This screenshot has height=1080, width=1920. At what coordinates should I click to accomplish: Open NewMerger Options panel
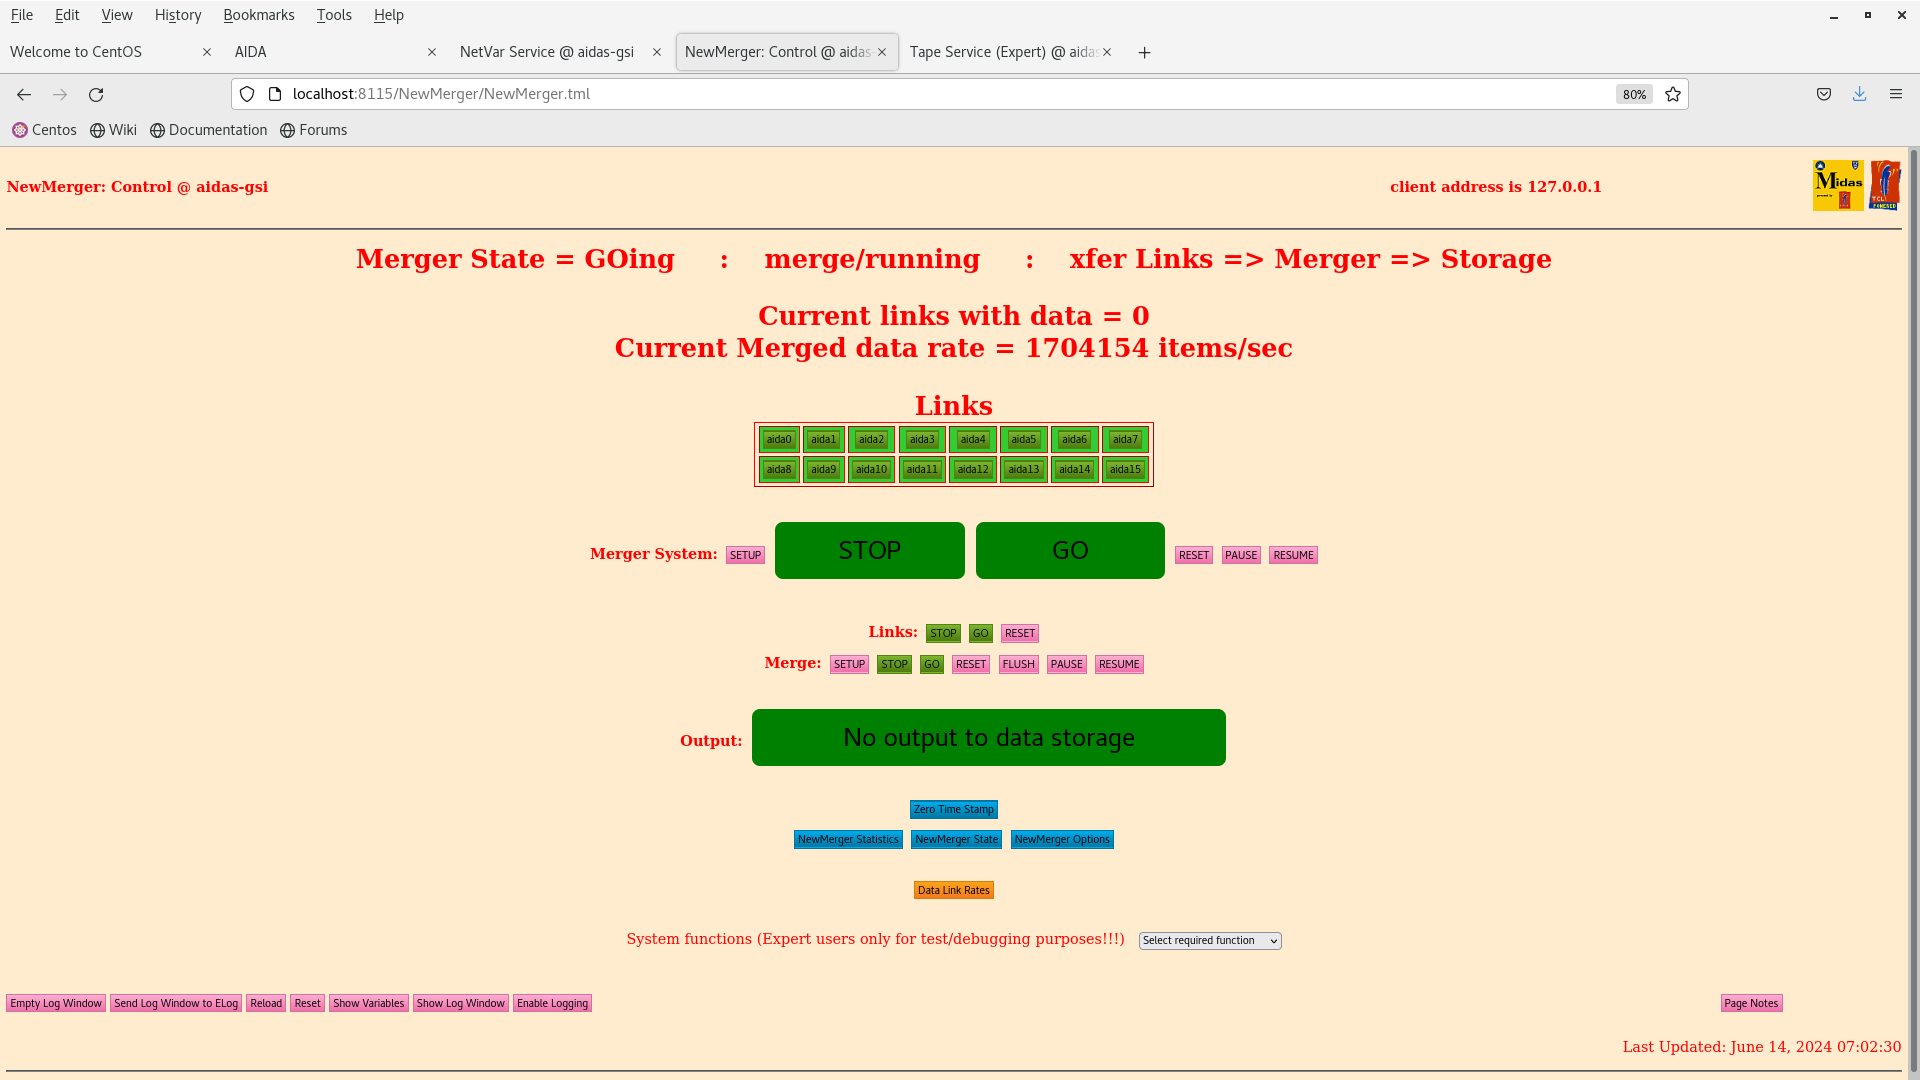coord(1062,839)
